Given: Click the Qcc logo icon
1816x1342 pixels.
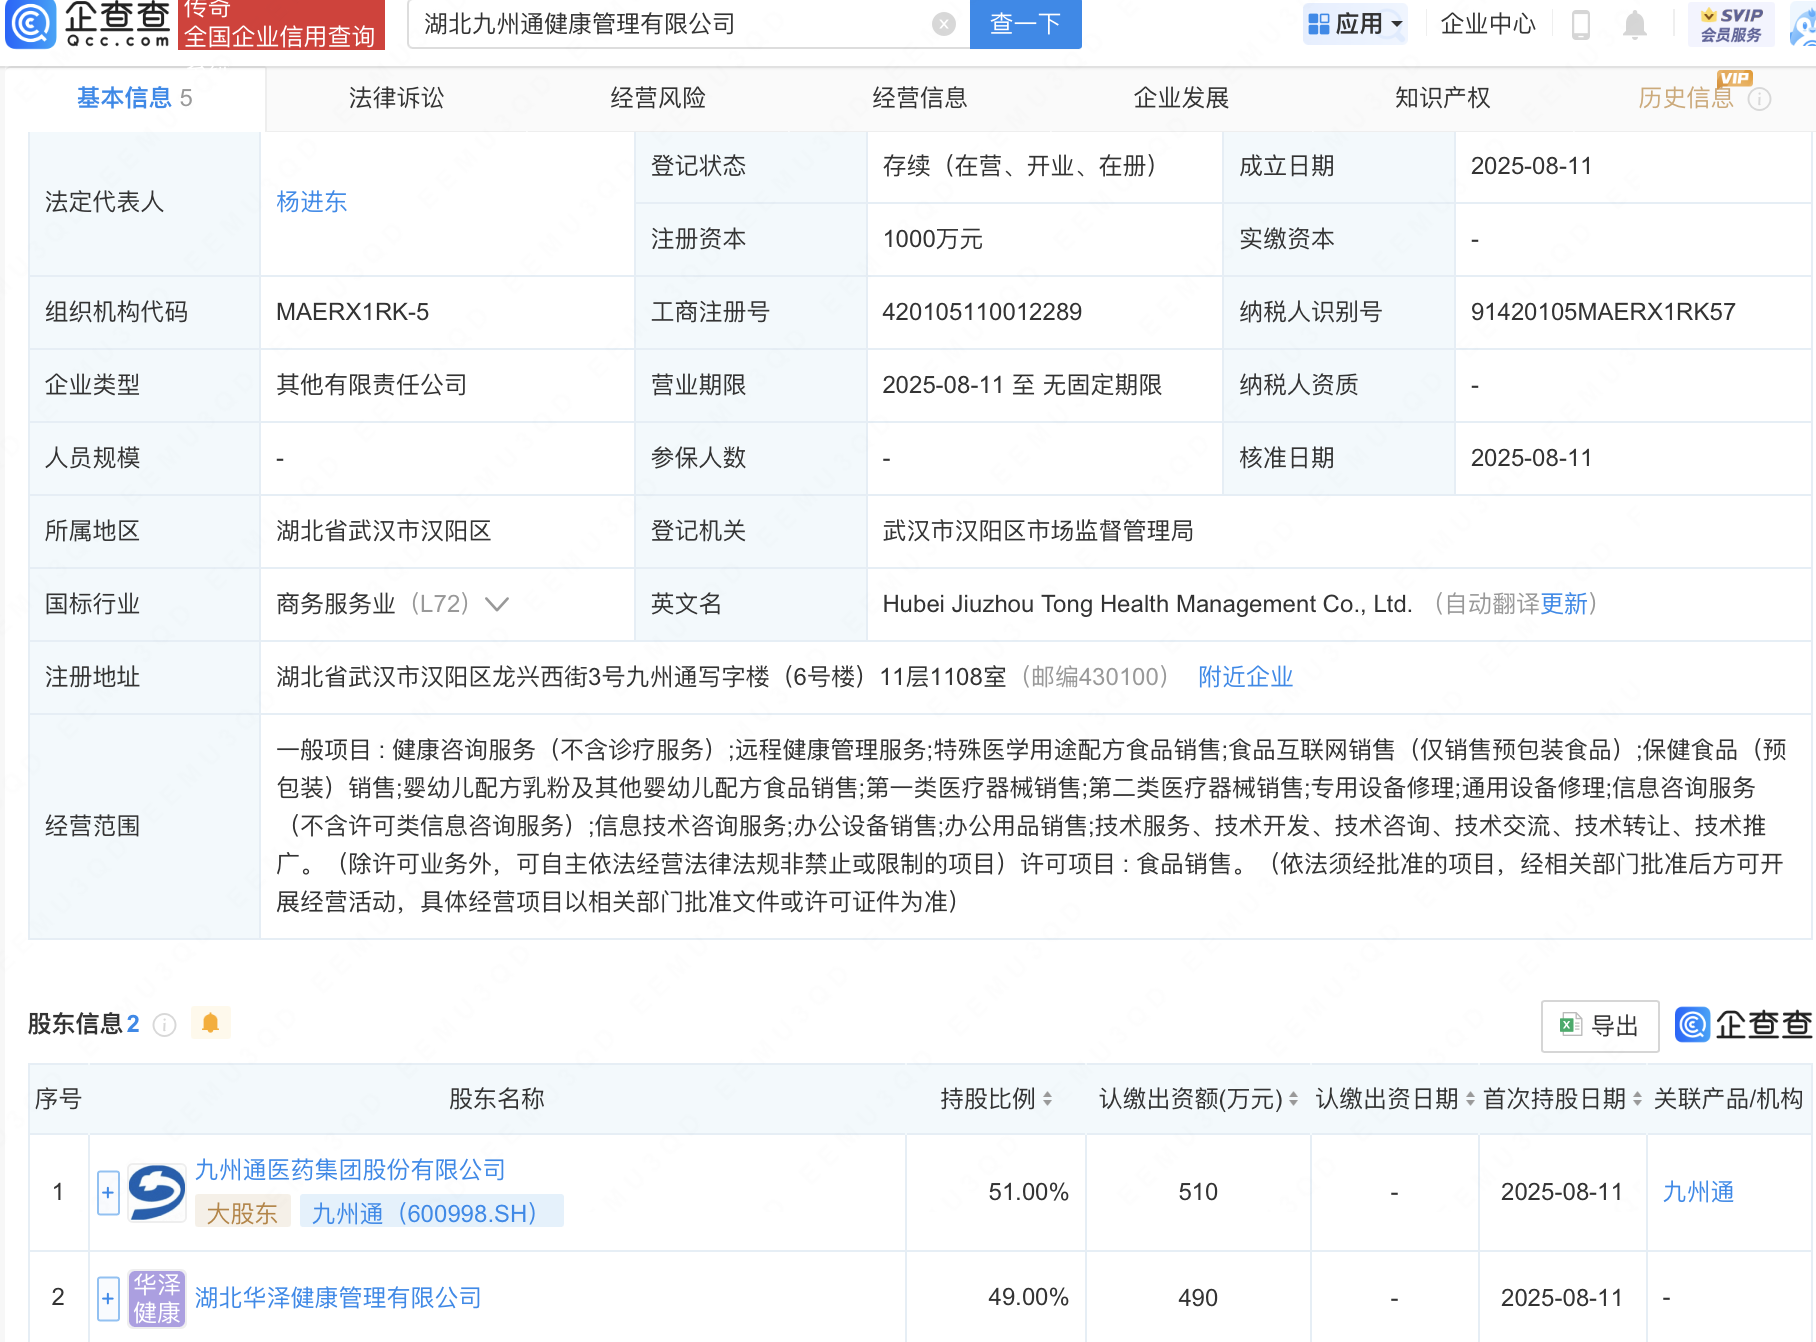Looking at the screenshot, I should pyautogui.click(x=31, y=24).
